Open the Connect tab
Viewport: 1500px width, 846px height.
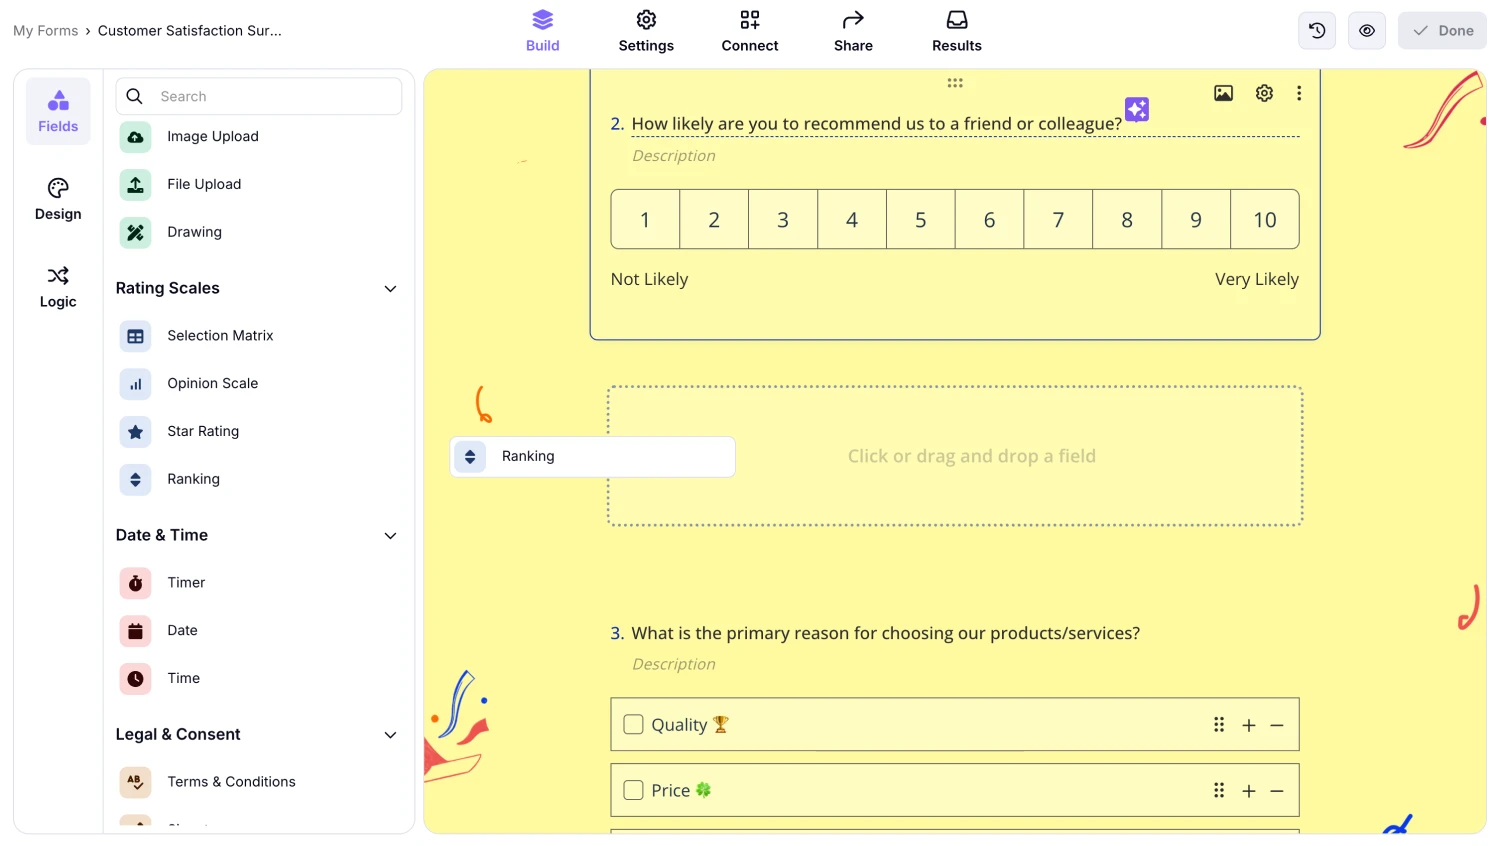pyautogui.click(x=749, y=30)
